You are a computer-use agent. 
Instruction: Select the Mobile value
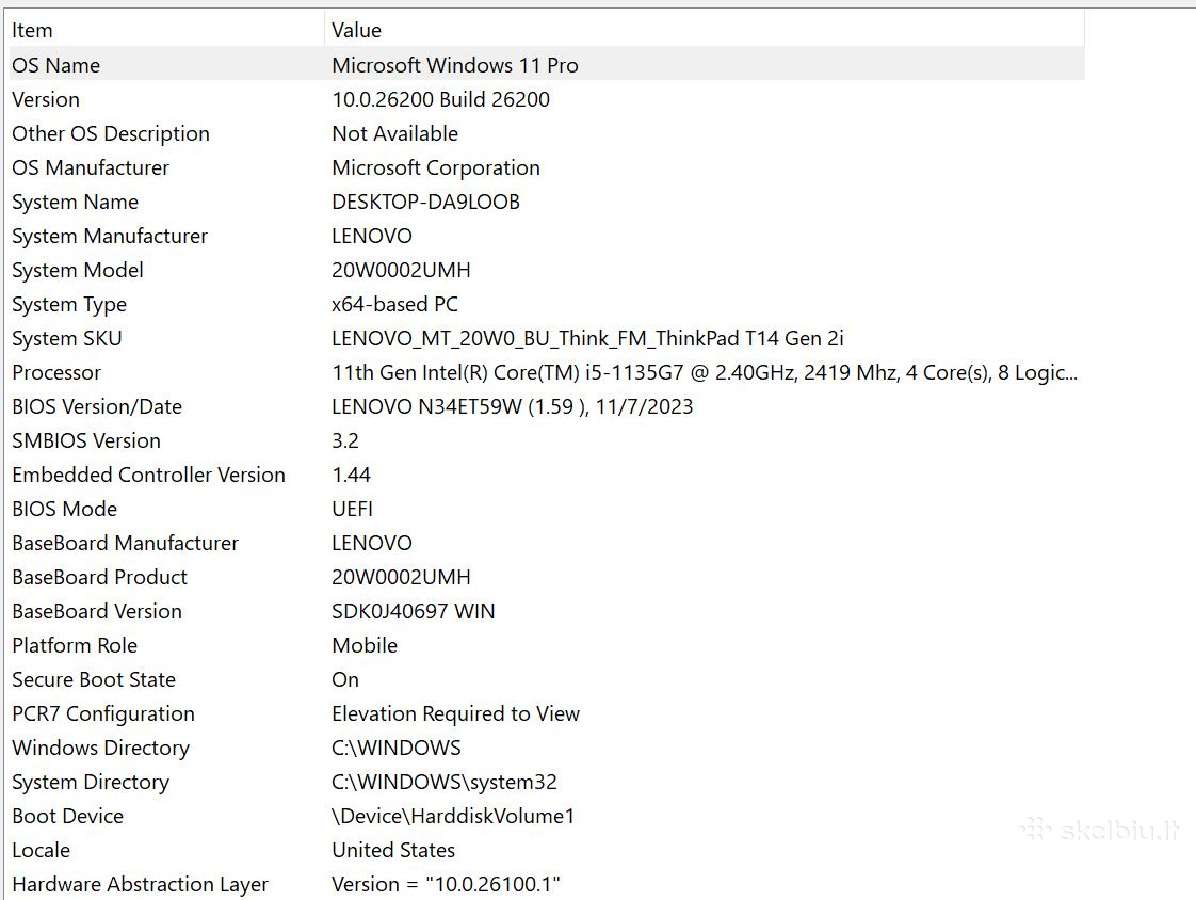coord(365,646)
